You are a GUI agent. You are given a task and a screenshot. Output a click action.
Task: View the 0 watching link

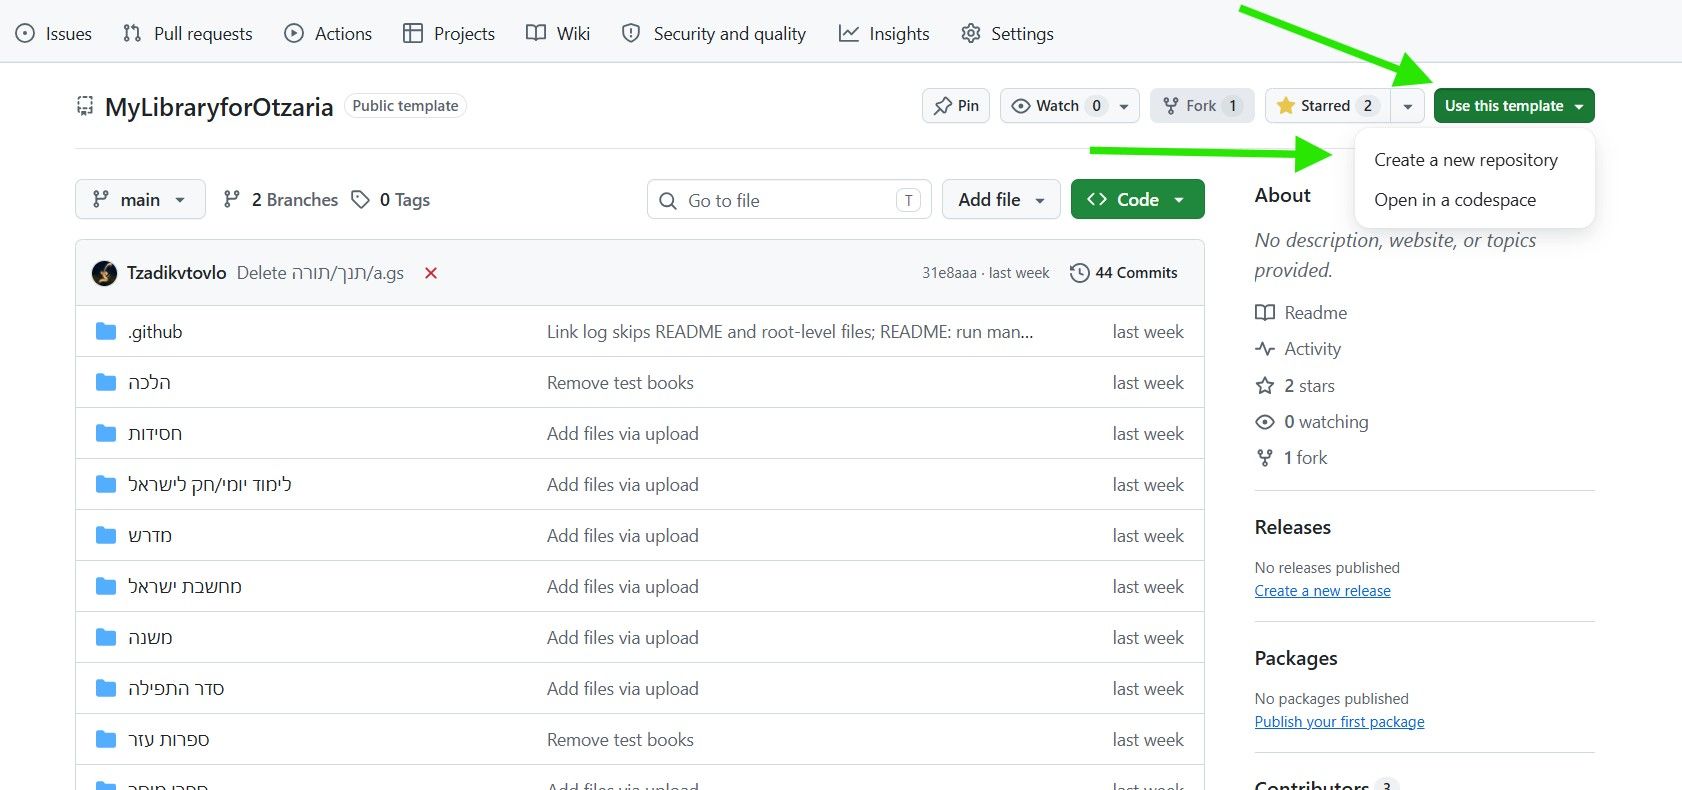[x=1312, y=422]
